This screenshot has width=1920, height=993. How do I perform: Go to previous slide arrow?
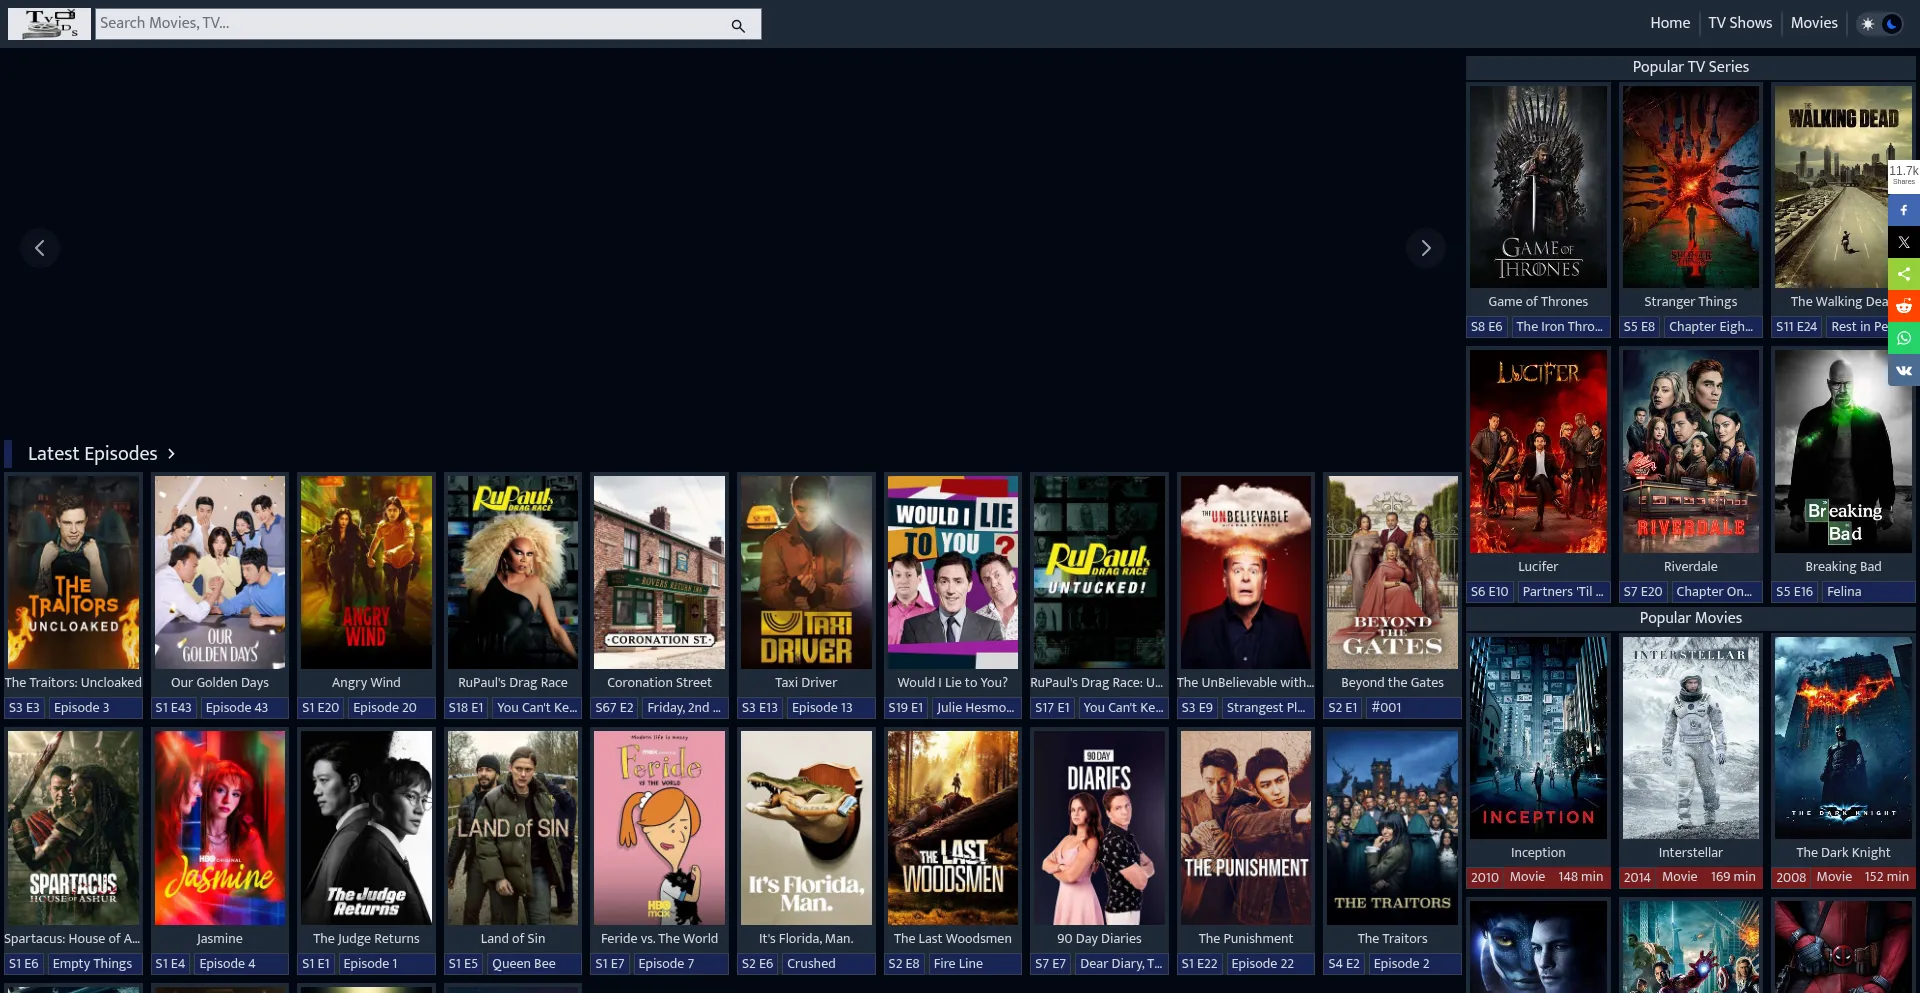click(x=40, y=248)
